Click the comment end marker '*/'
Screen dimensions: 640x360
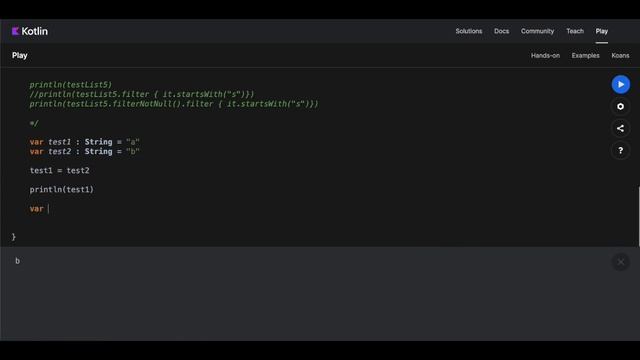(34, 123)
